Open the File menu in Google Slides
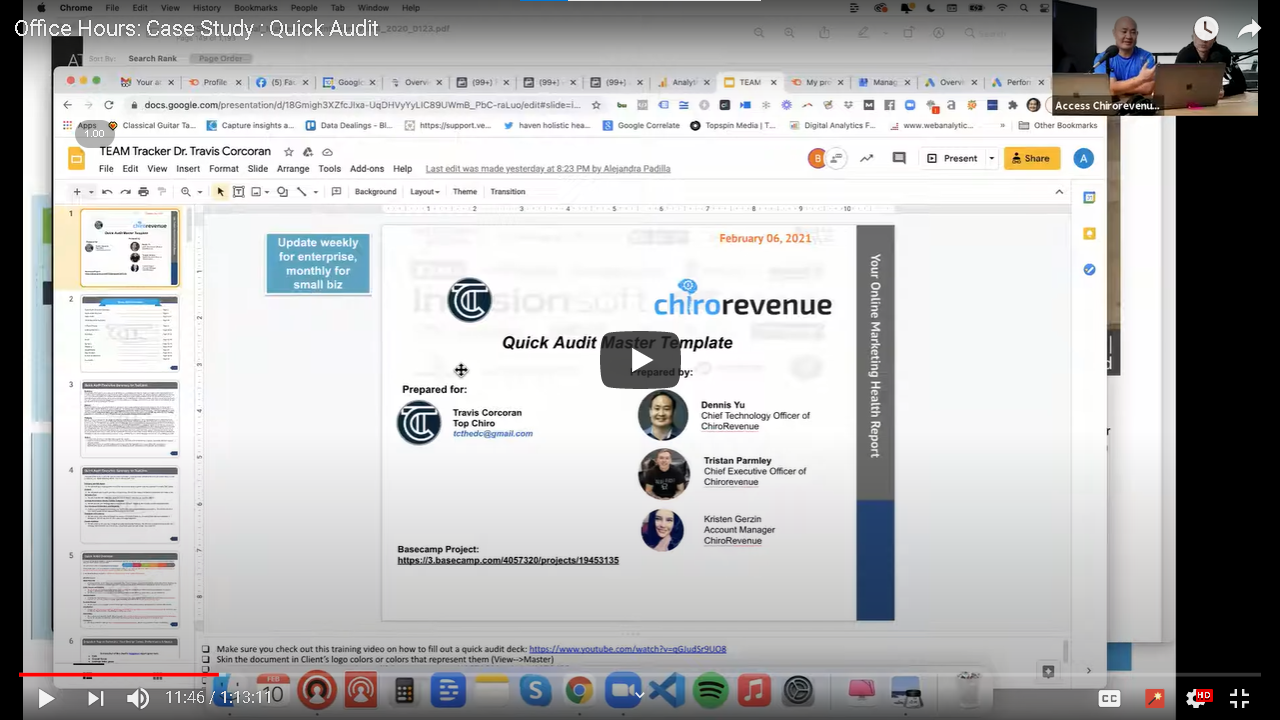This screenshot has height=720, width=1280. pyautogui.click(x=106, y=169)
